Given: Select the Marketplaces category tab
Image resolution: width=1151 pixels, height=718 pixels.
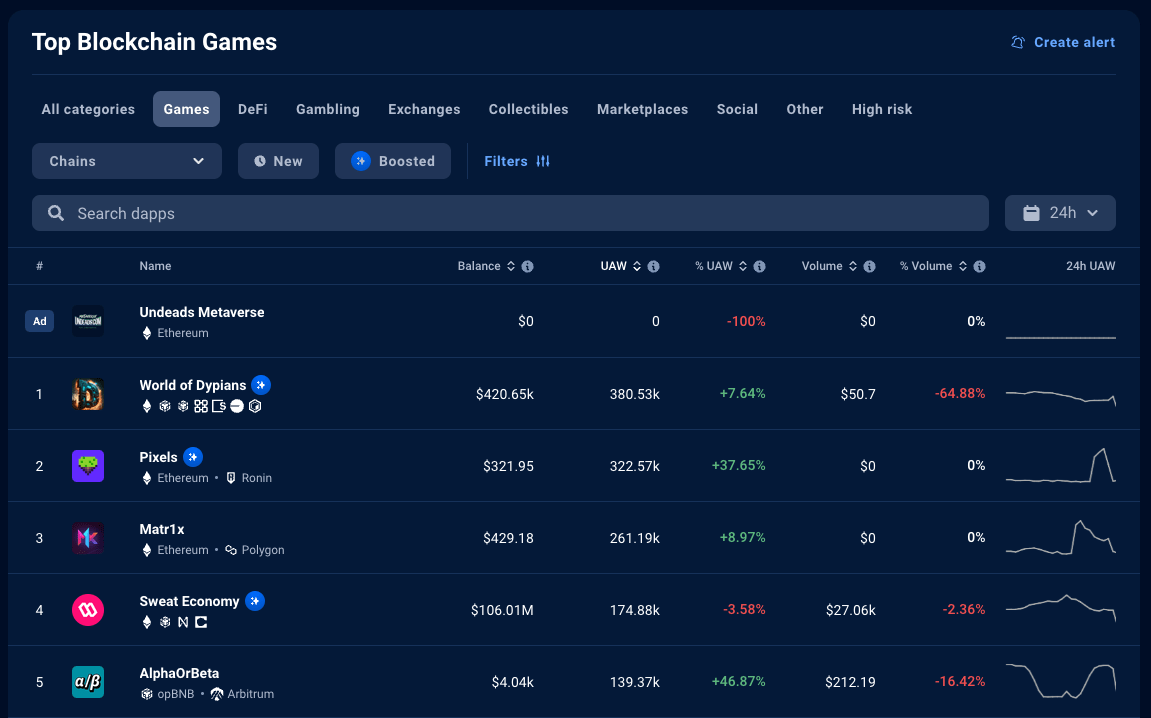Looking at the screenshot, I should [642, 109].
